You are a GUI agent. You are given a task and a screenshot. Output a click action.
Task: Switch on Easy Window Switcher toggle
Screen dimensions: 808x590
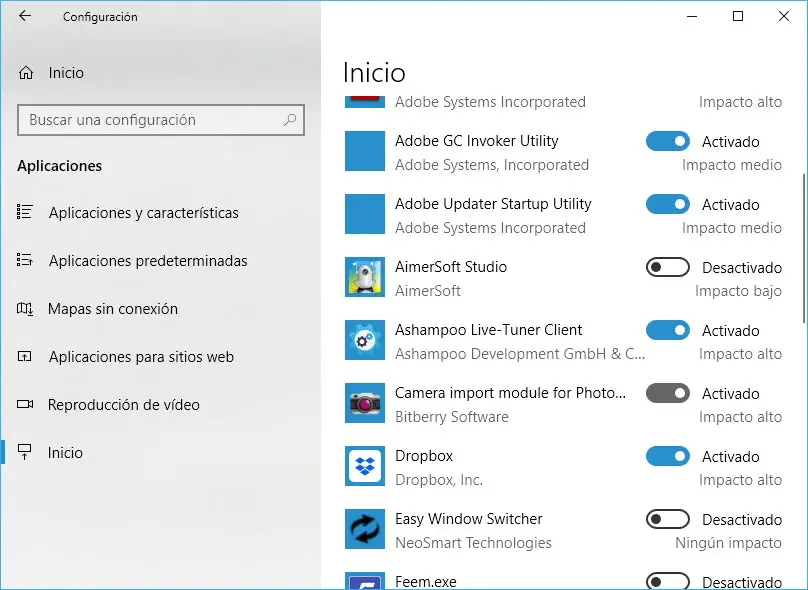pyautogui.click(x=668, y=520)
